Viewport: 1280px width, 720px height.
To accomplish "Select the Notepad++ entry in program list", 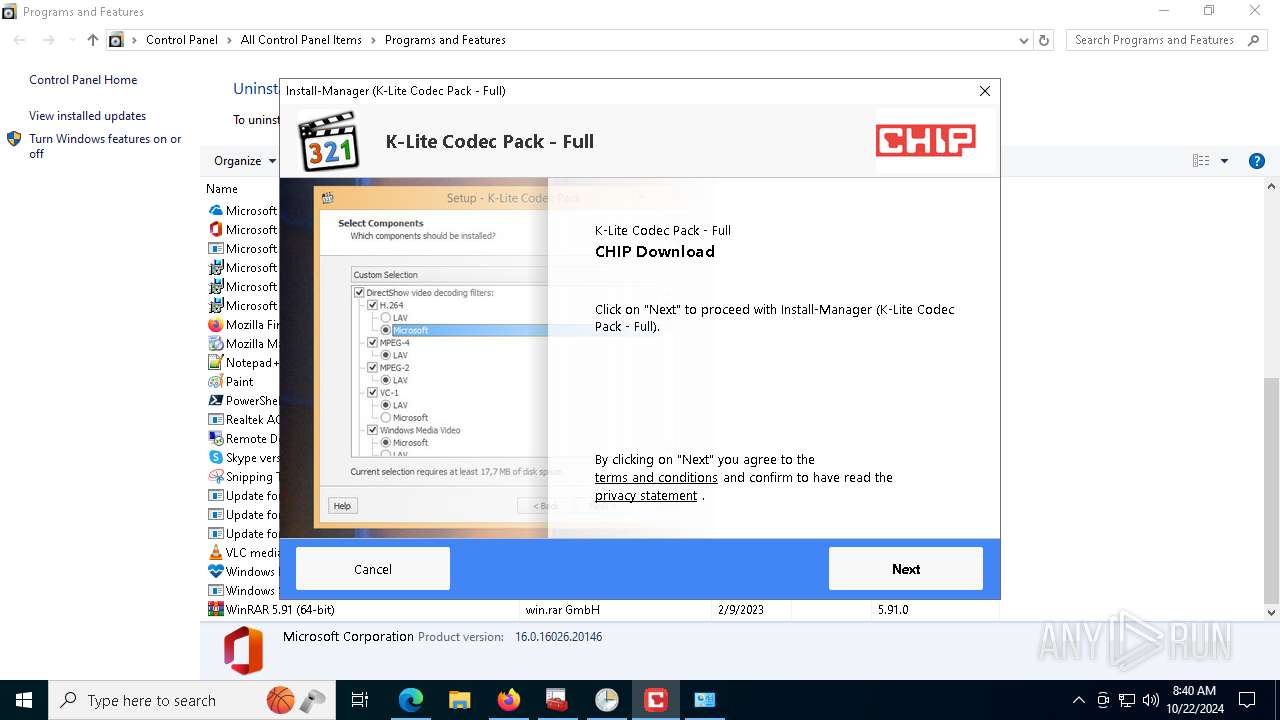I will 243,363.
